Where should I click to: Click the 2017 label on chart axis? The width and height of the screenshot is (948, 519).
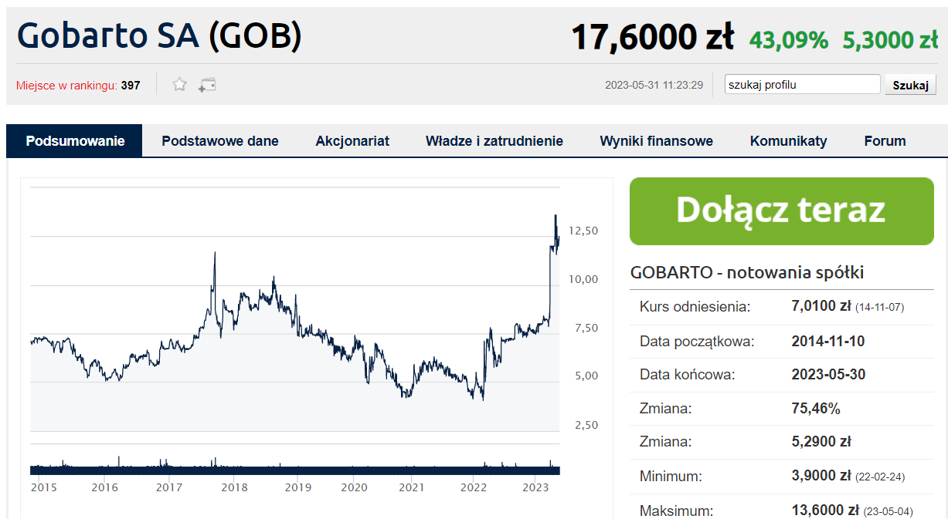169,487
